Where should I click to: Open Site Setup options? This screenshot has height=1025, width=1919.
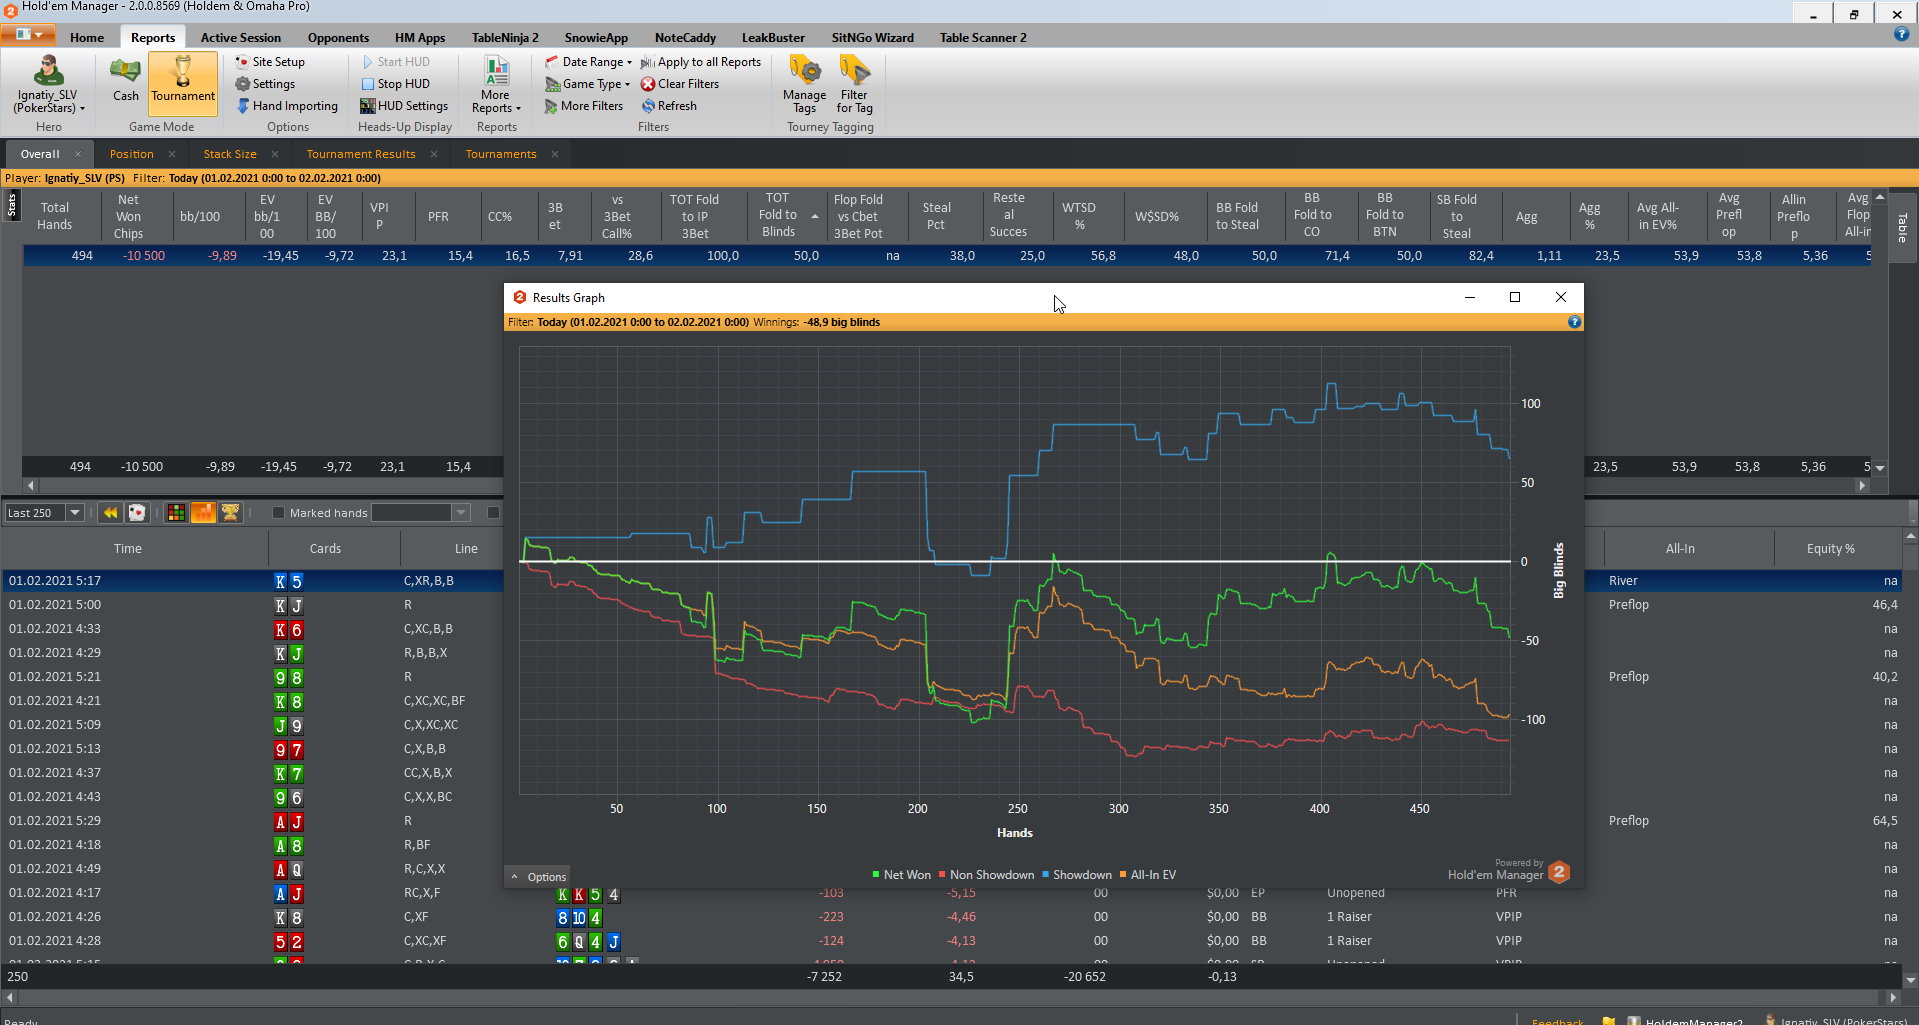pyautogui.click(x=270, y=62)
